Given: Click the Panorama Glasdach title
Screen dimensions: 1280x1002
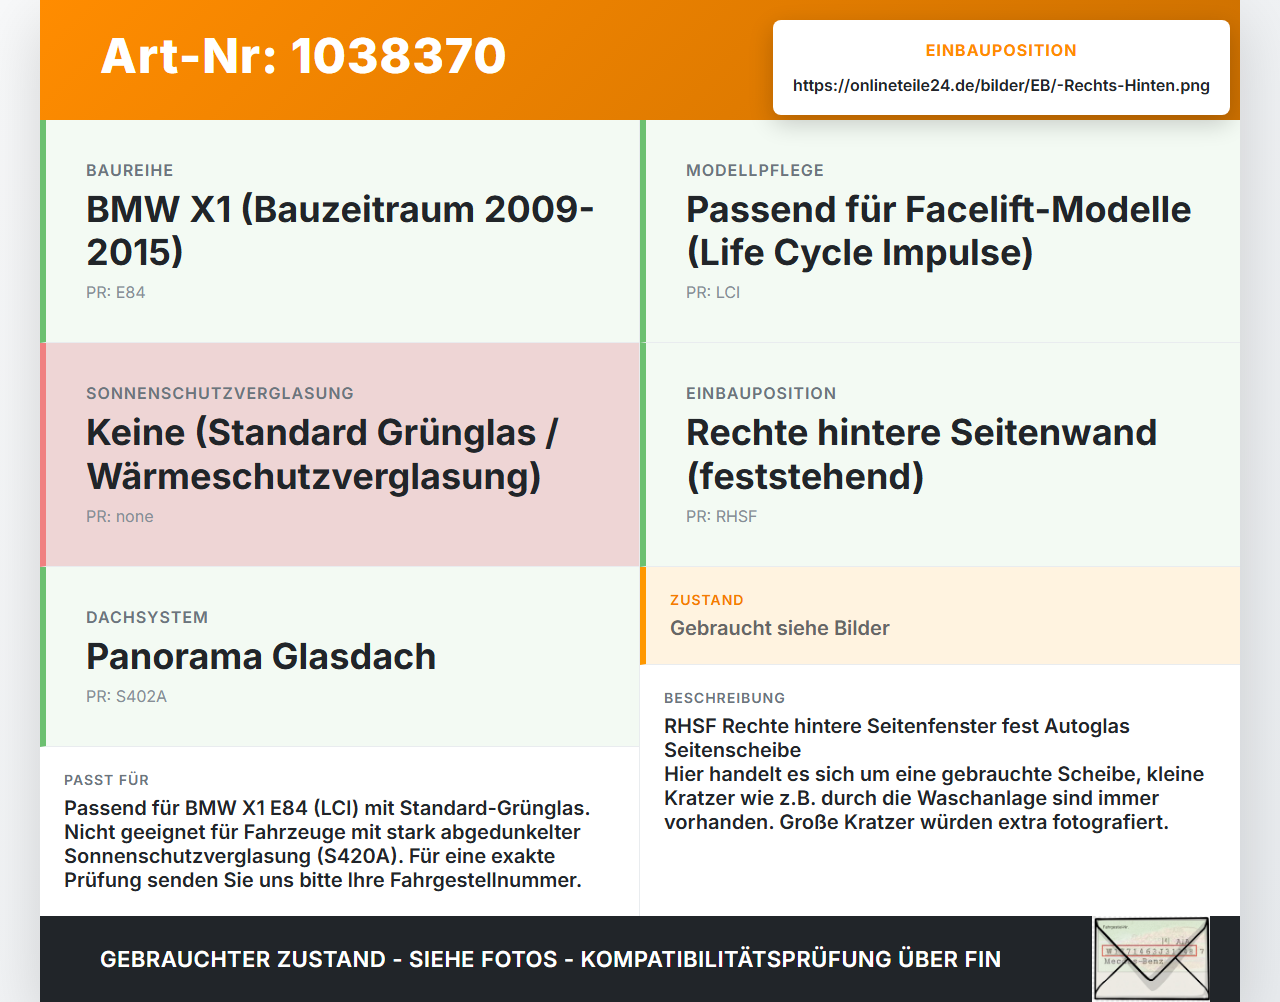Looking at the screenshot, I should tap(261, 656).
